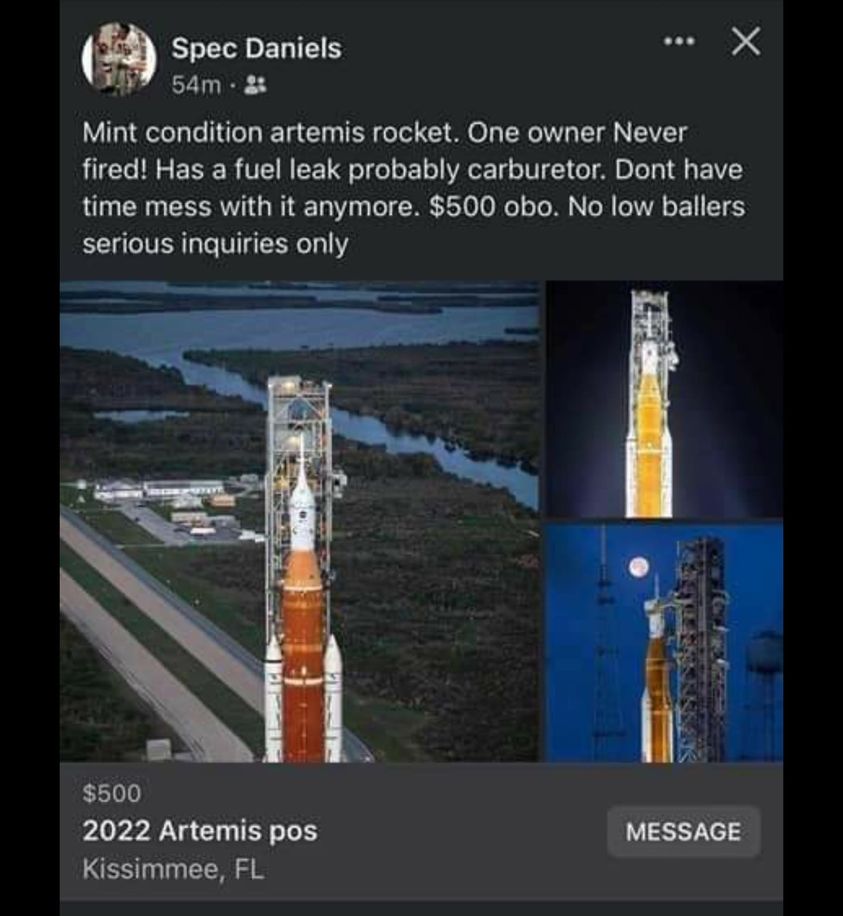Click the full moon in the bottom-right photo

(x=639, y=567)
